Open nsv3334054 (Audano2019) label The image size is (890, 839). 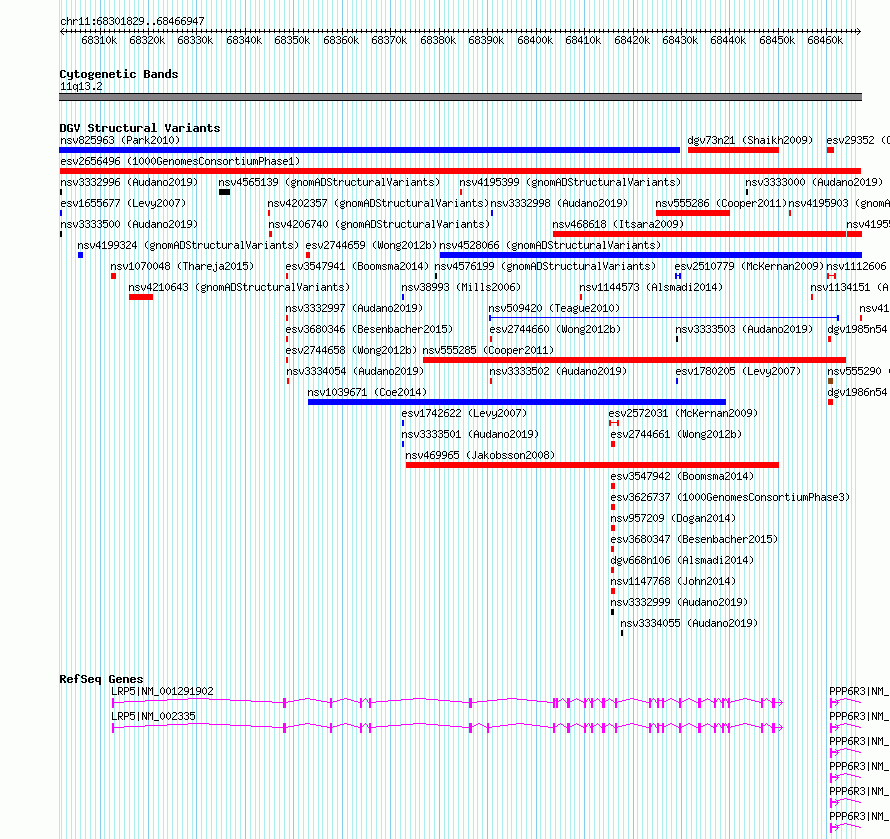coord(355,371)
